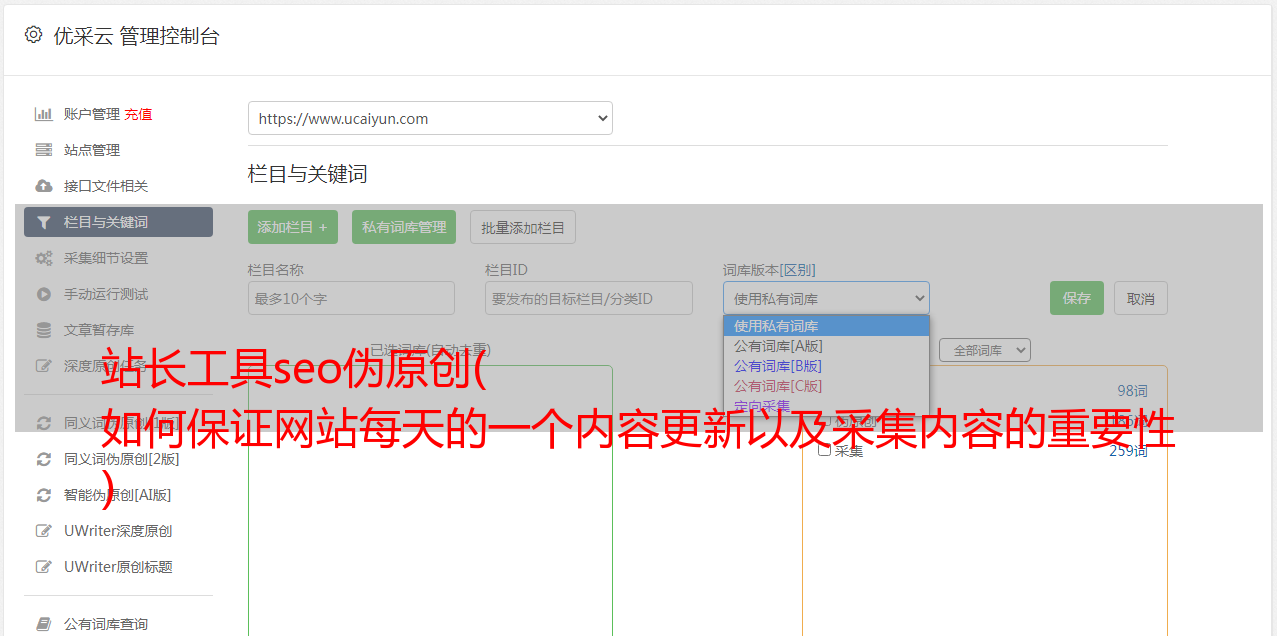Click the gear icon beside 优采云 管理控制台
The height and width of the screenshot is (636, 1277).
tap(33, 35)
